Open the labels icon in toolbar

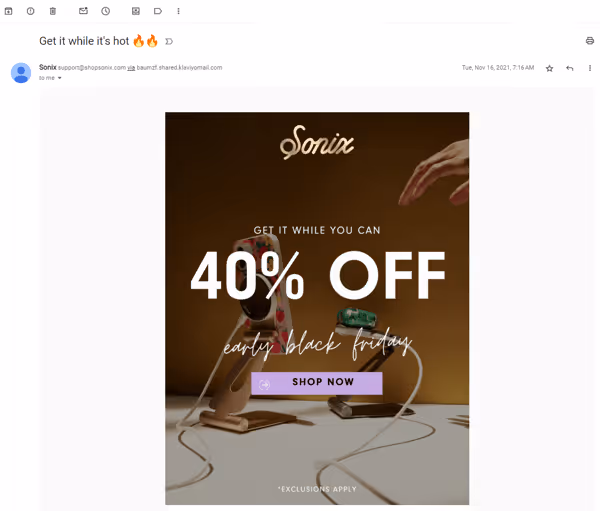point(158,11)
